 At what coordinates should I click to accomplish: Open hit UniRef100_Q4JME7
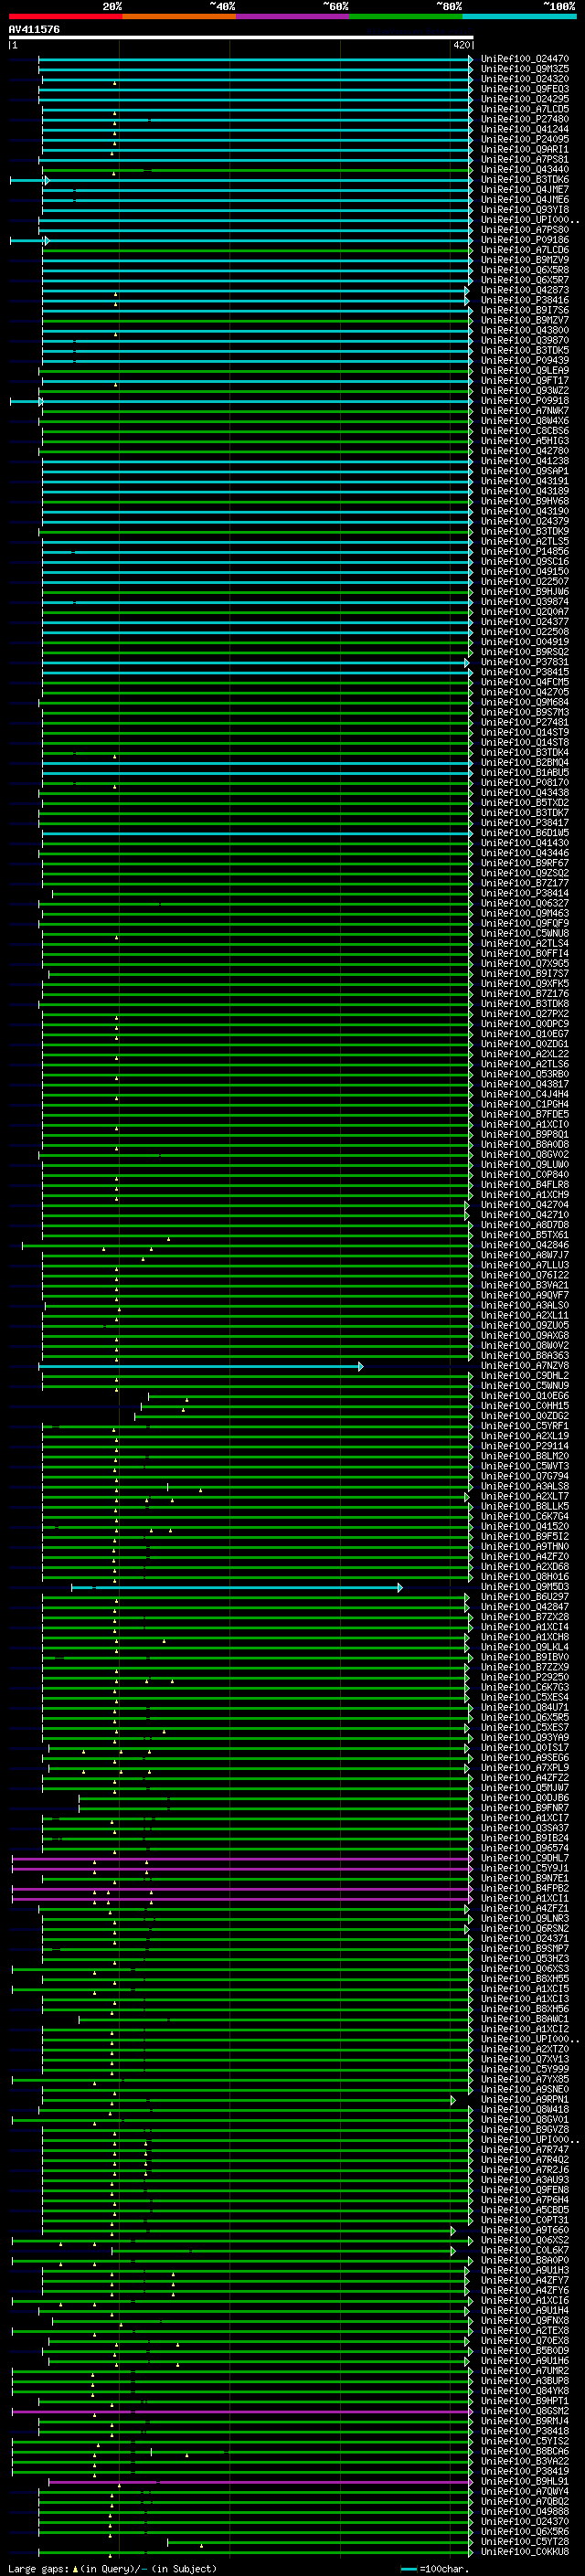525,190
